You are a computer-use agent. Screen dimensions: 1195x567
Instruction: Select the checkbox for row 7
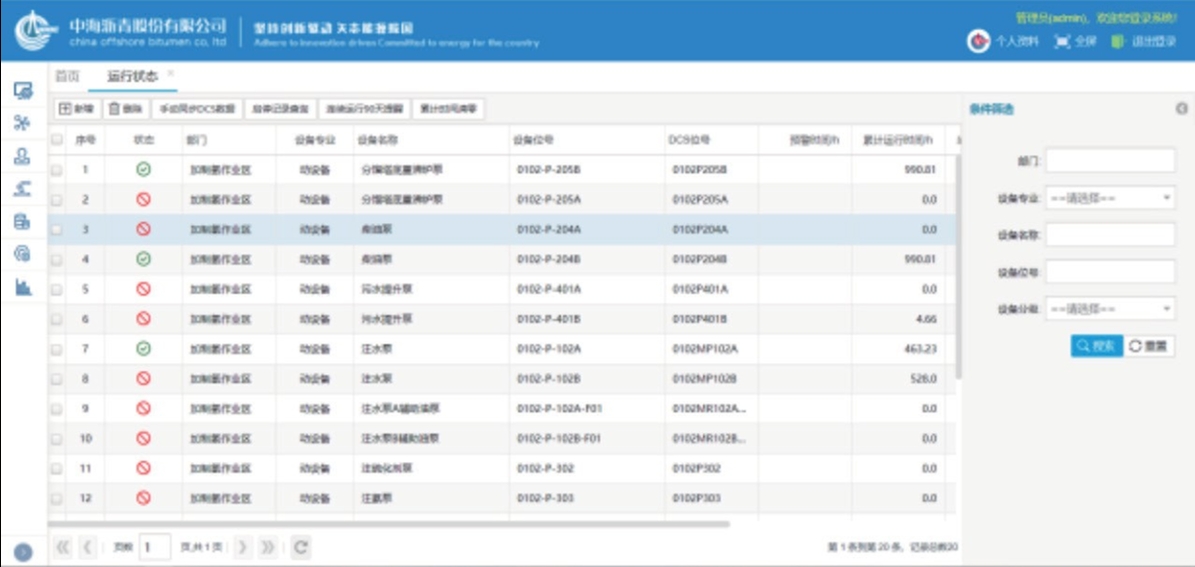[x=57, y=349]
